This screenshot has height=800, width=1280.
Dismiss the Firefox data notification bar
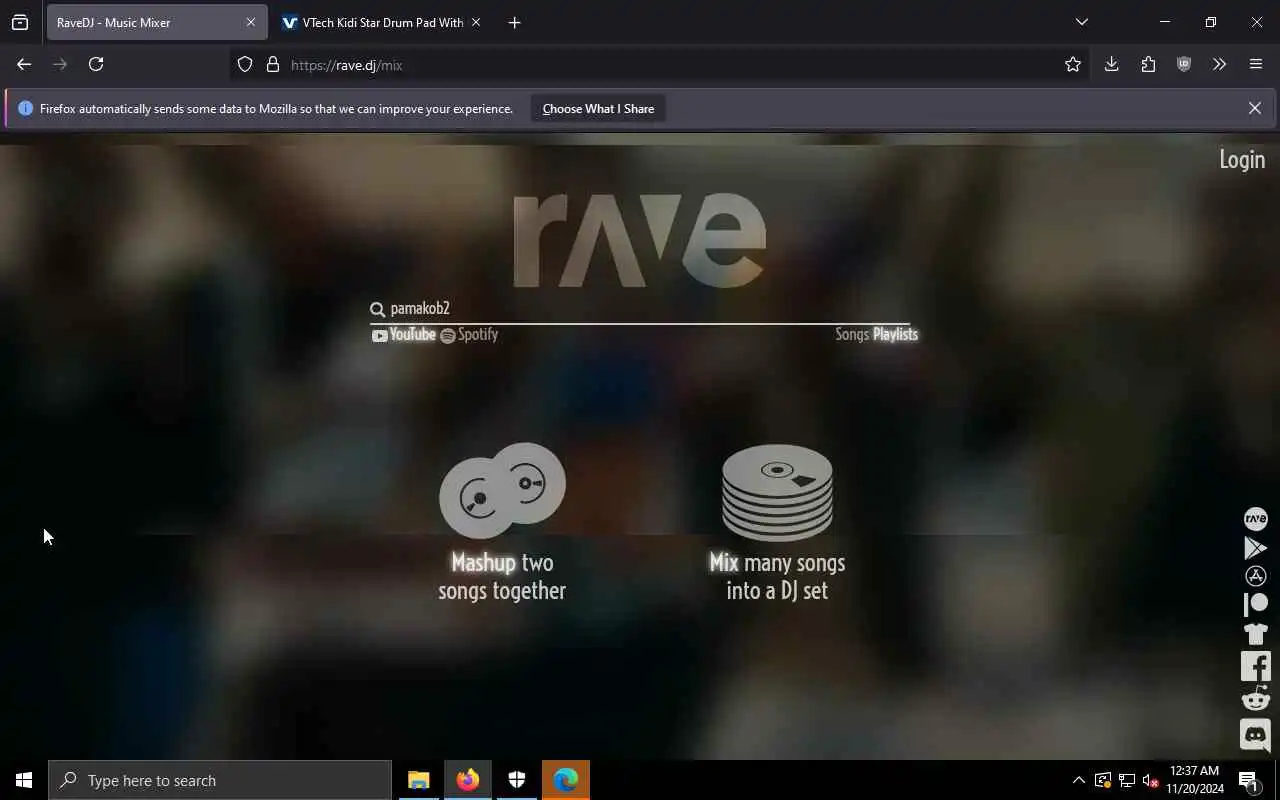tap(1254, 108)
